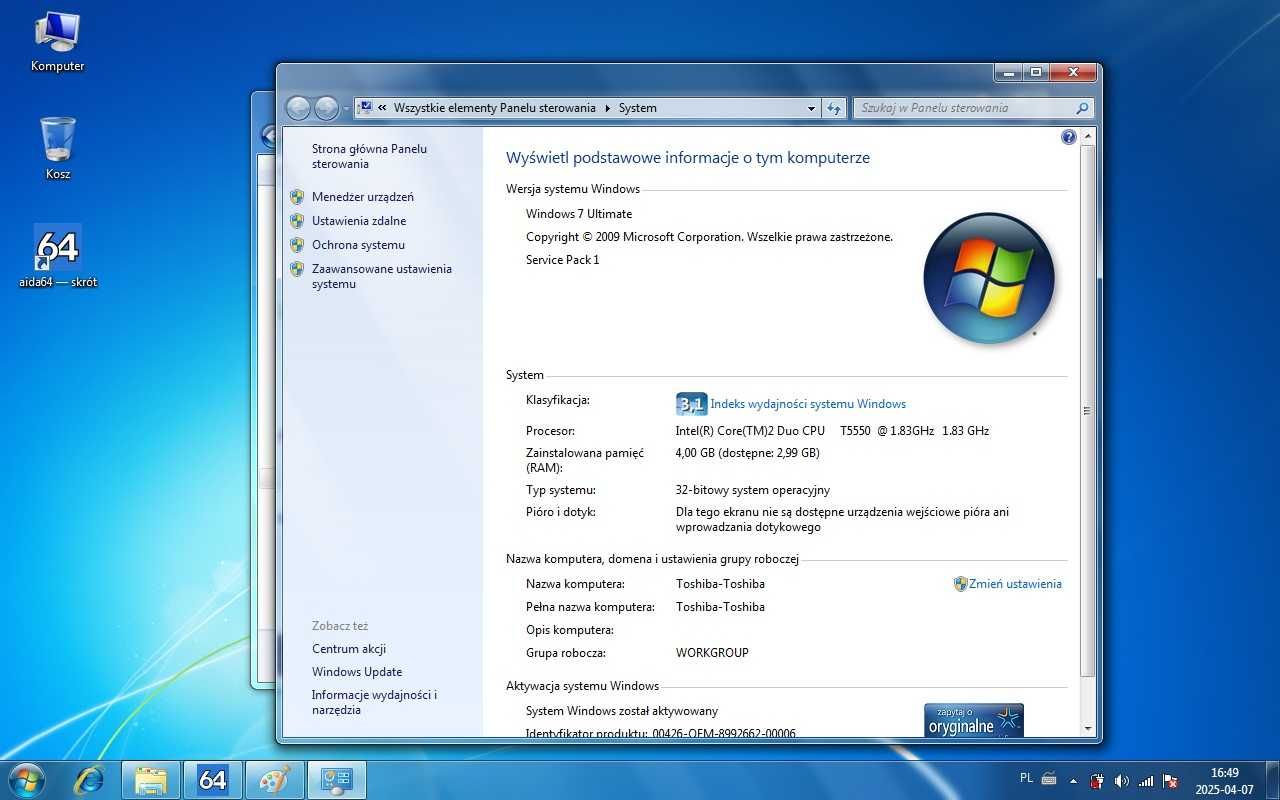Select the Kosz recycle bin icon

point(57,148)
